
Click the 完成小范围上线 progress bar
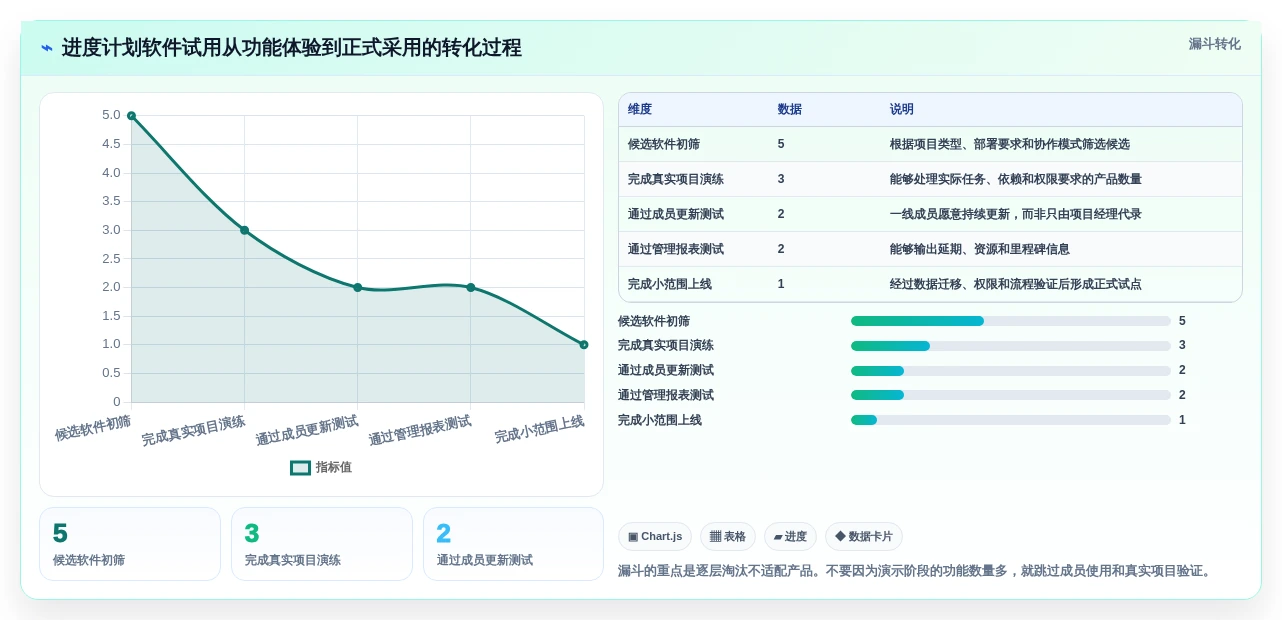(x=1010, y=420)
